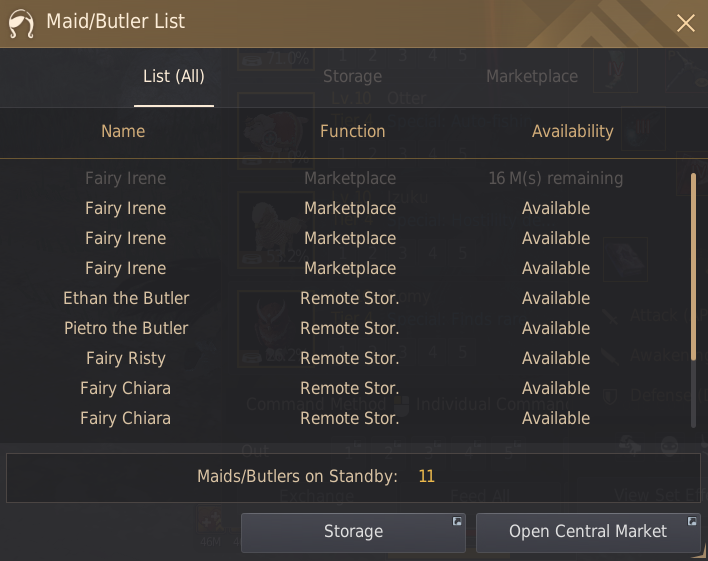Screen dimensions: 708x561
Task: Close the Maid/Butler List window
Action: (x=685, y=23)
